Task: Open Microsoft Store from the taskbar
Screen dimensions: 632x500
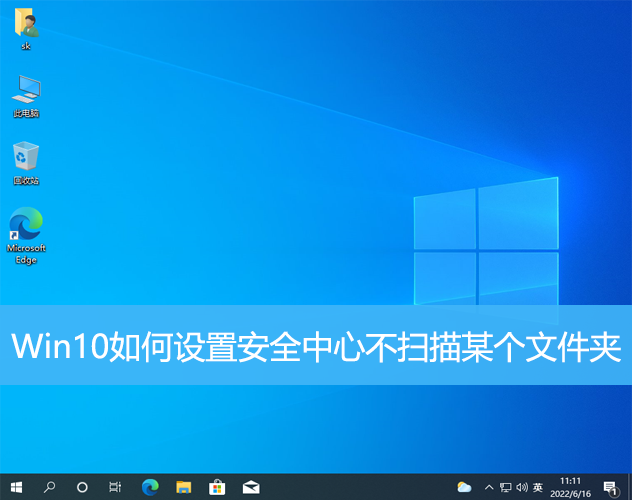Action: [x=217, y=487]
